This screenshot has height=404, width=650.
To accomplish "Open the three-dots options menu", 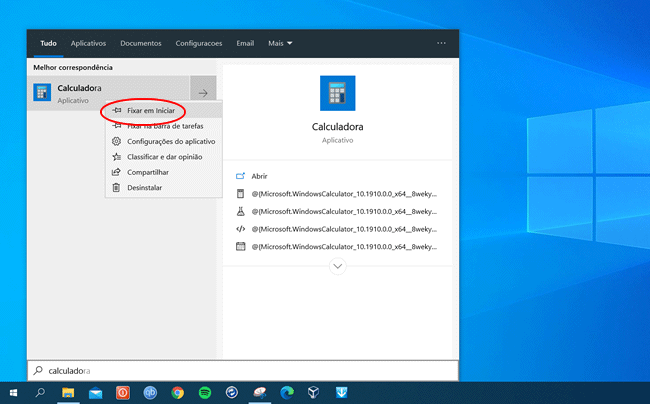I will pyautogui.click(x=441, y=43).
